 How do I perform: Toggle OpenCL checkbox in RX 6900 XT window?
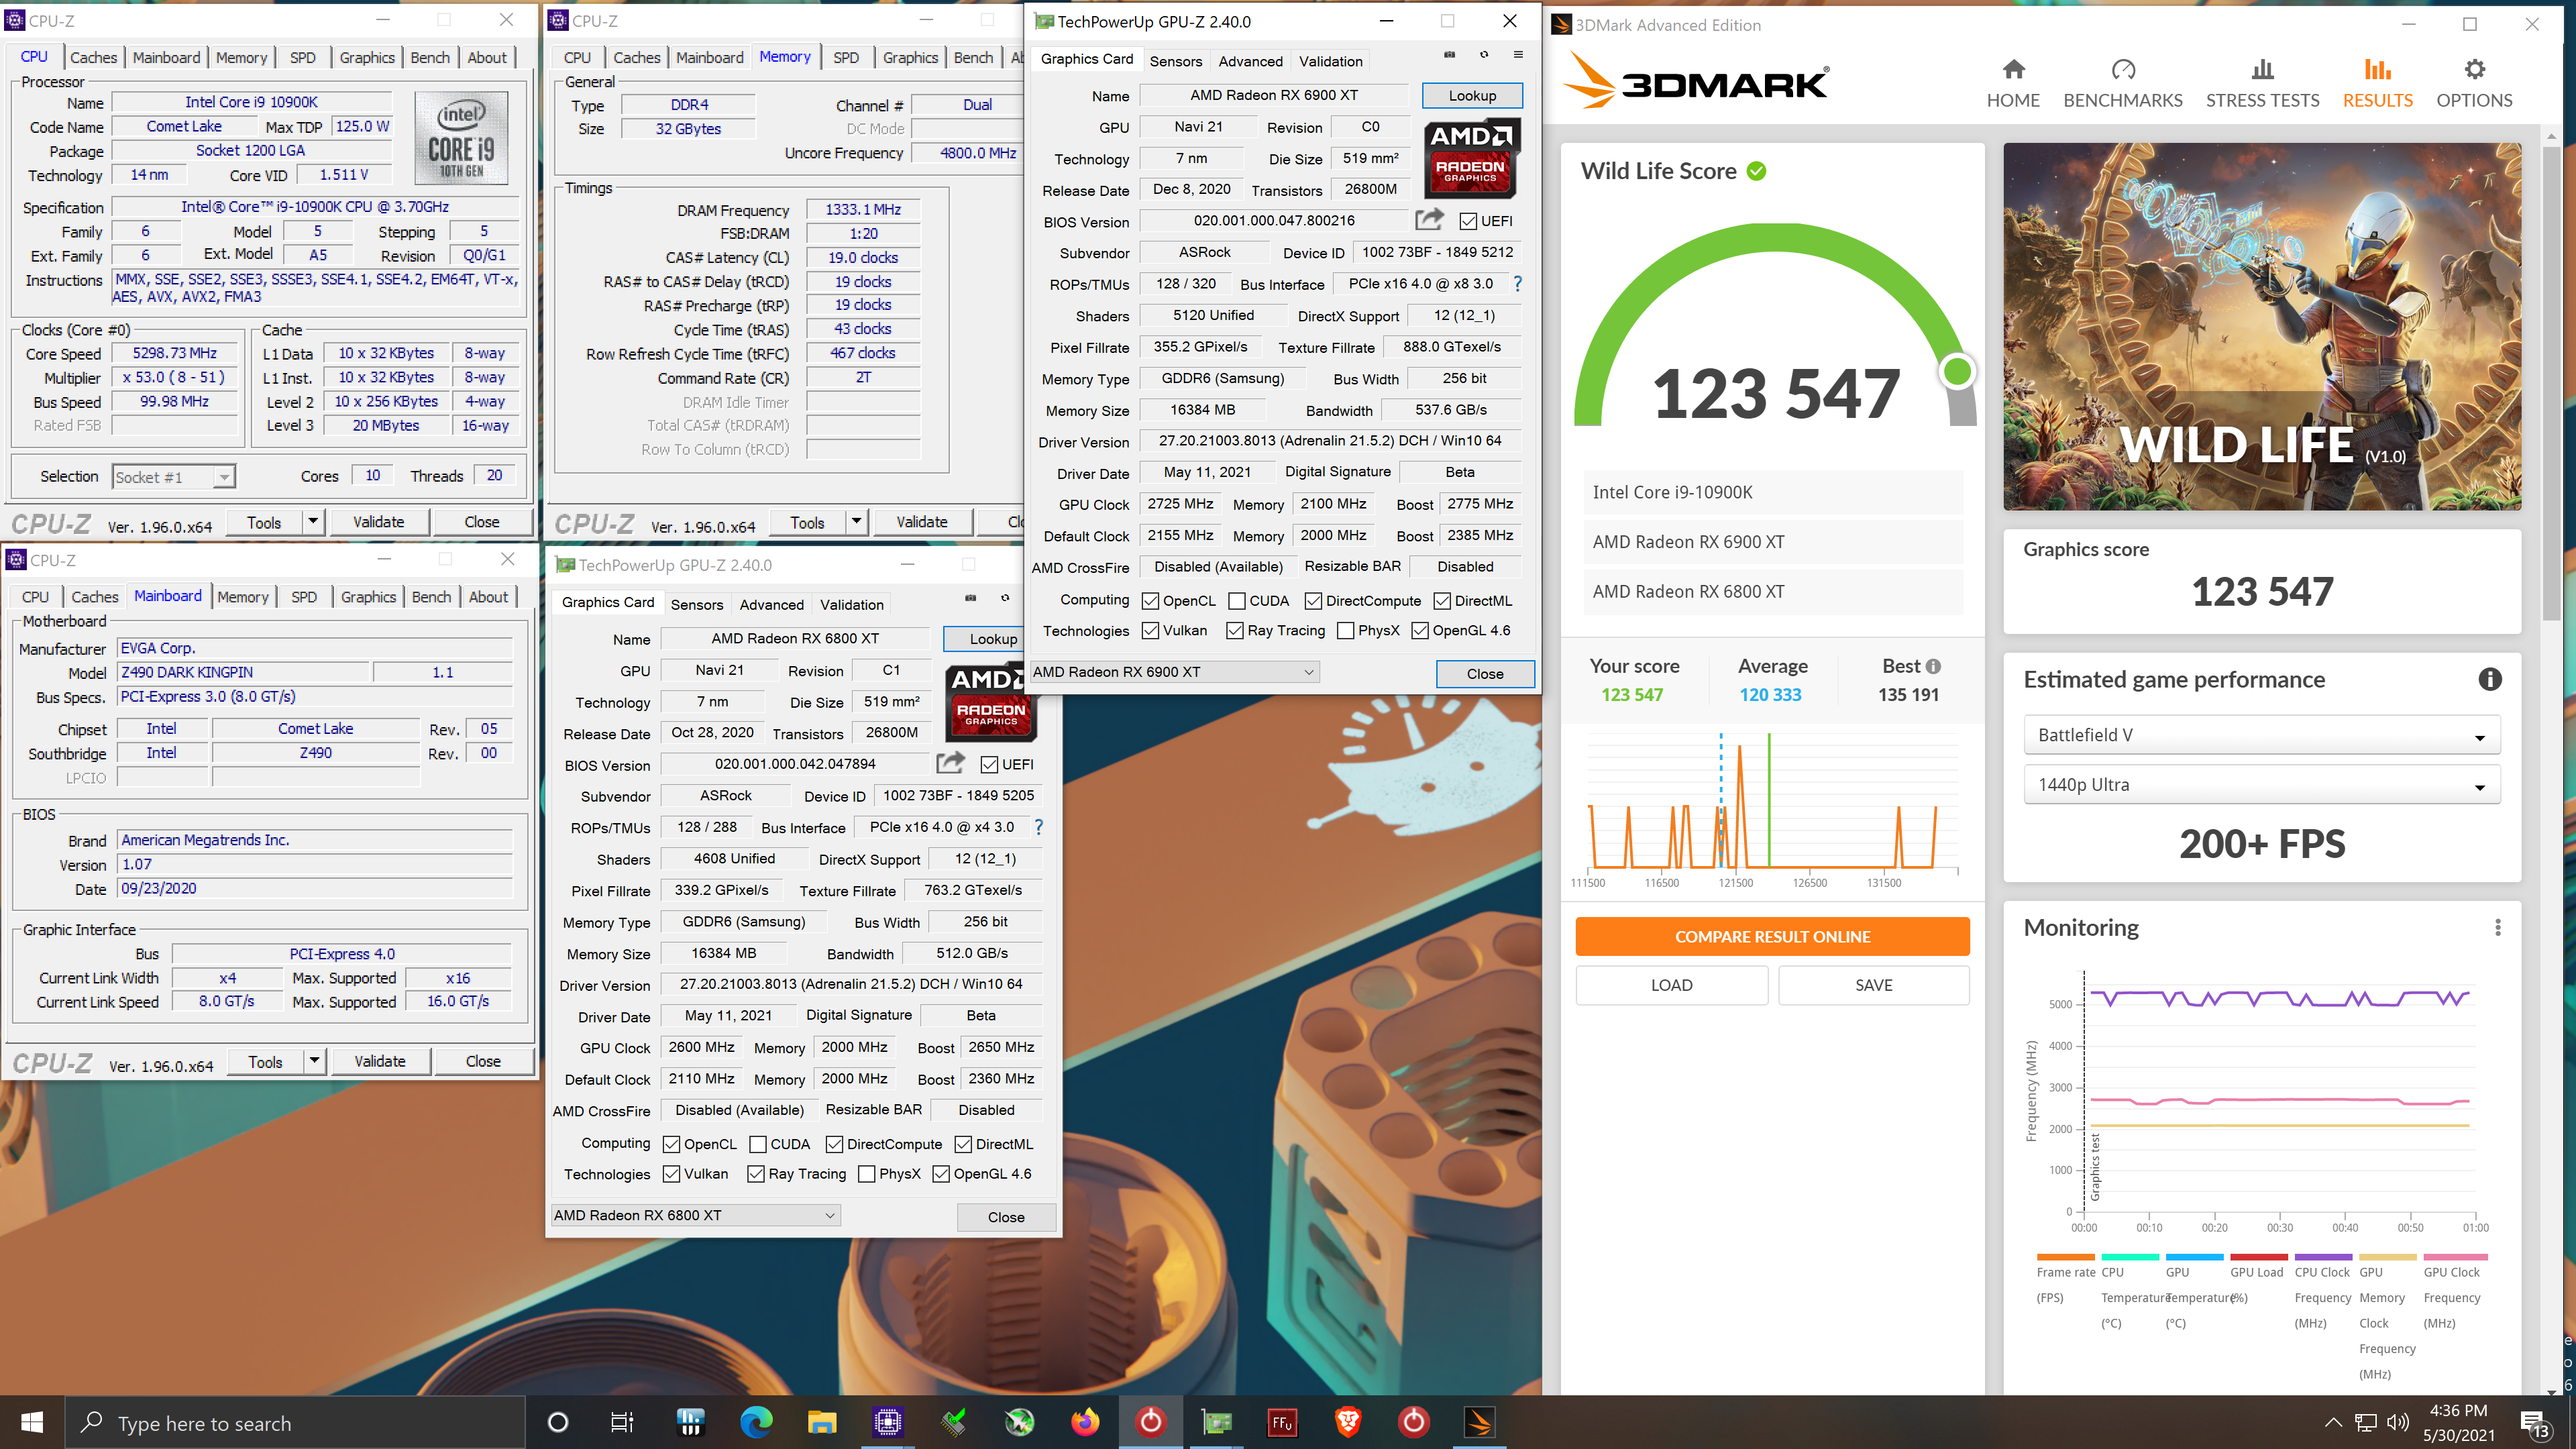(x=1150, y=601)
